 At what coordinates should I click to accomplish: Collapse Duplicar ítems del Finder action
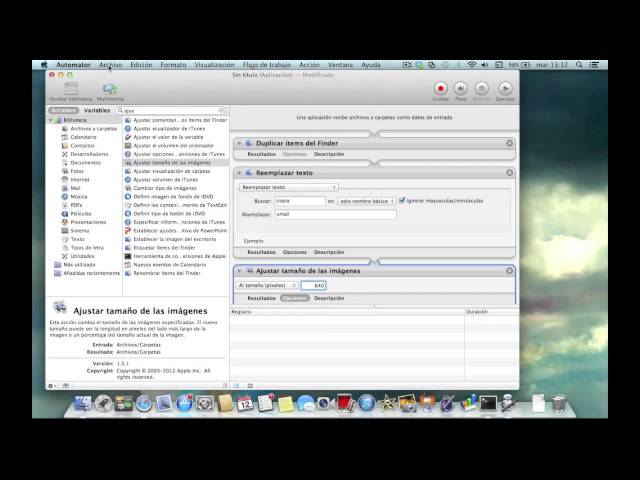239,143
